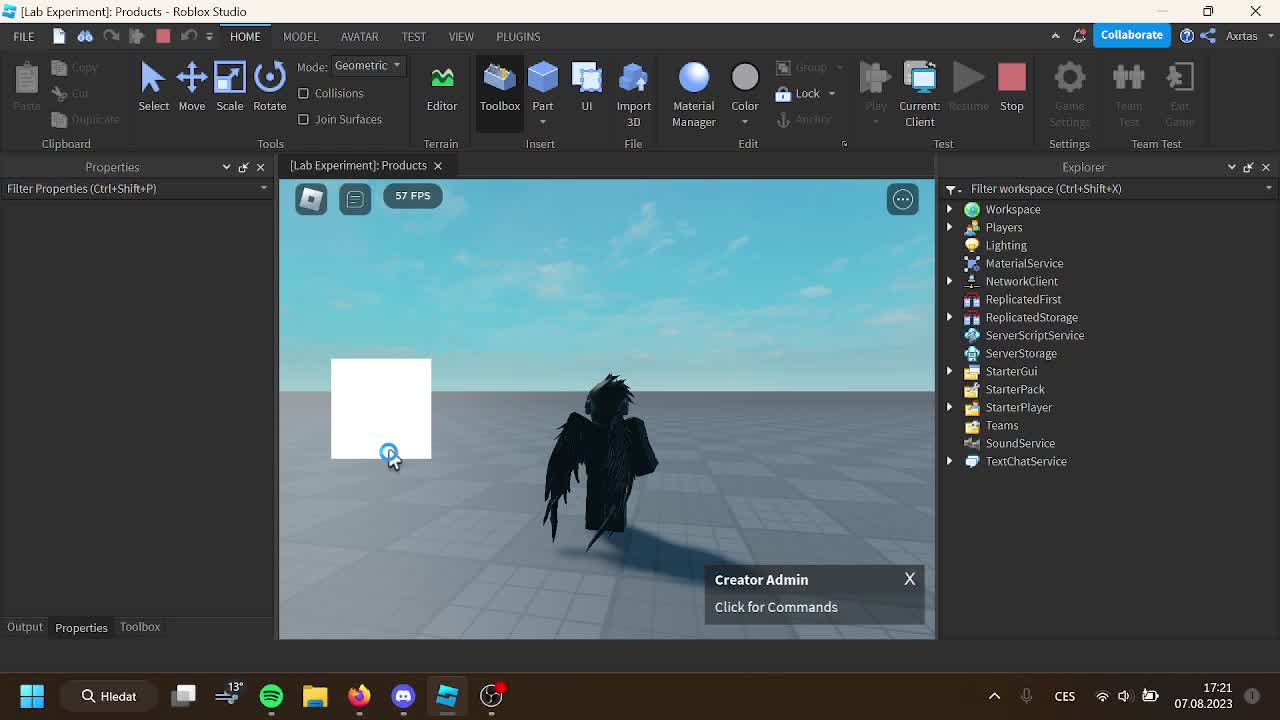Click Import 3D file button

pos(633,95)
